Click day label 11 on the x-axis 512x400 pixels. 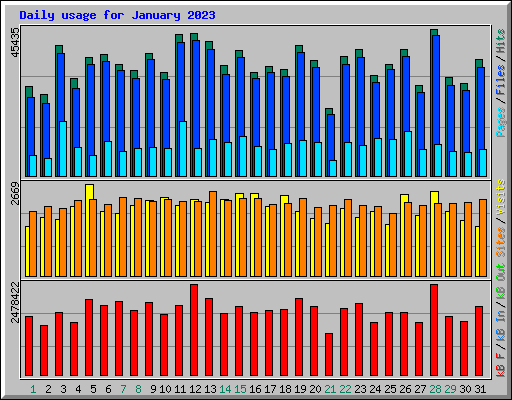pos(180,389)
